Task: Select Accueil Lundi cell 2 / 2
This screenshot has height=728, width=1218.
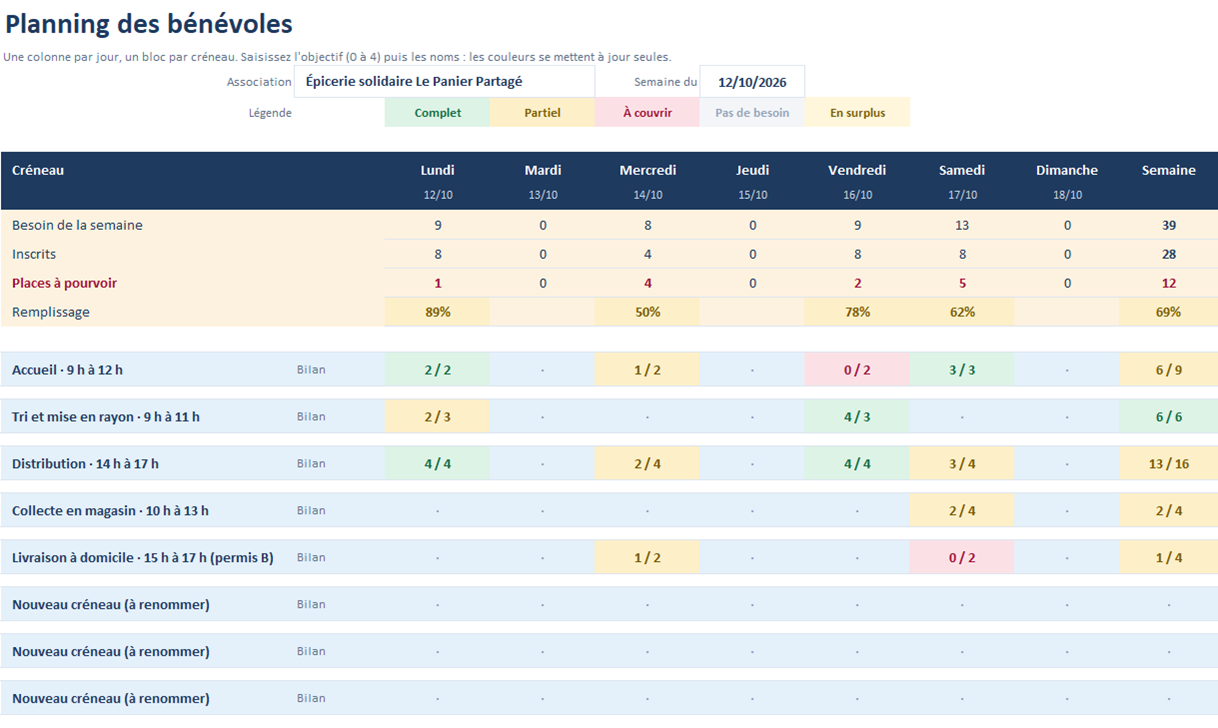Action: point(437,370)
